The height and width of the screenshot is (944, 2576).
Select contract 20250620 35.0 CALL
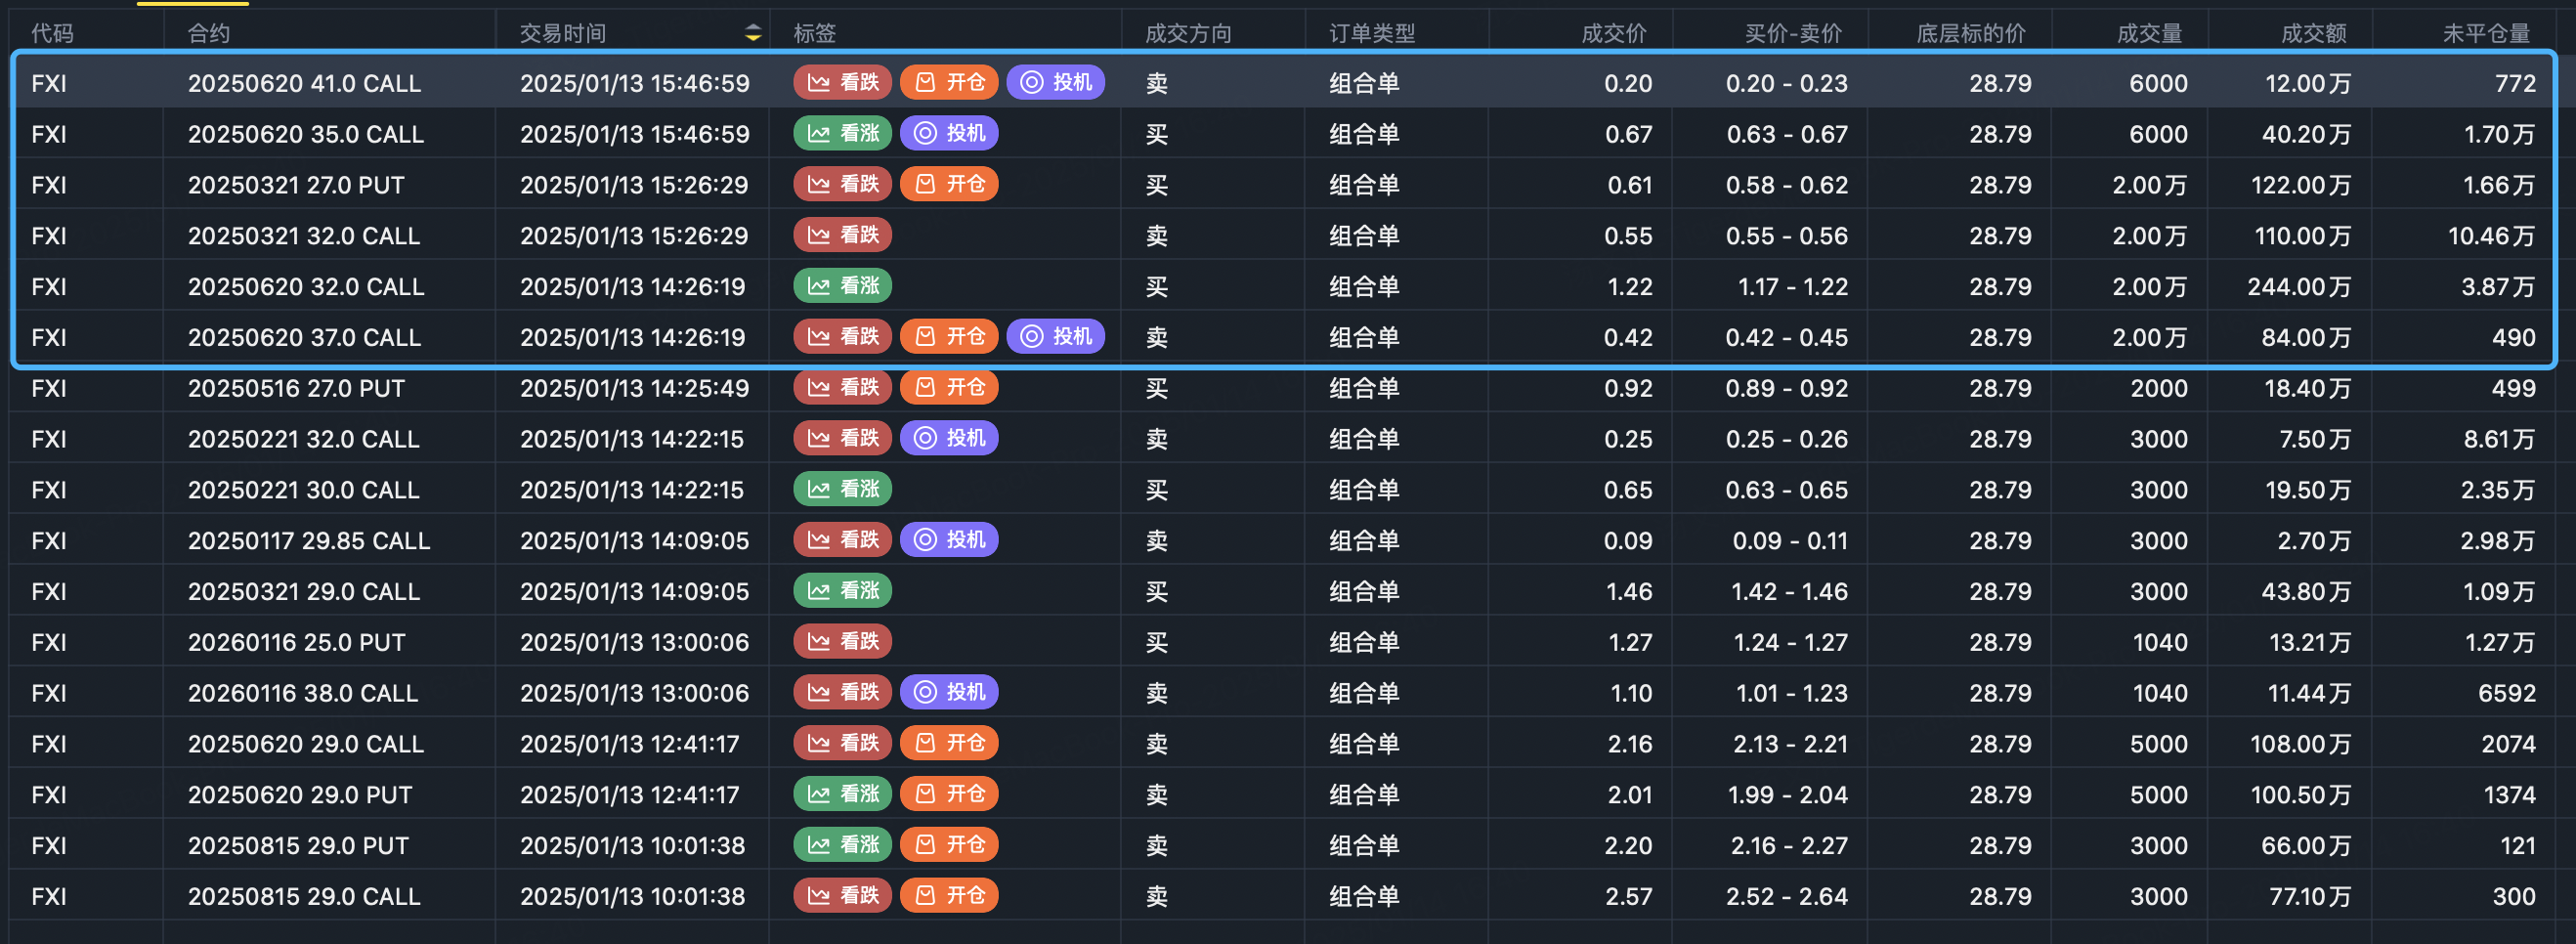coord(306,134)
